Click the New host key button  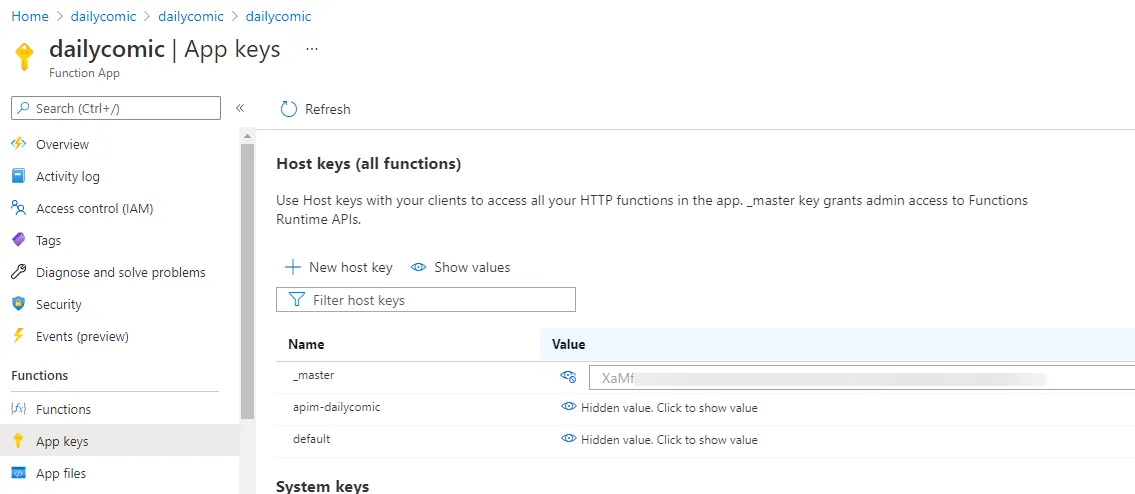339,267
